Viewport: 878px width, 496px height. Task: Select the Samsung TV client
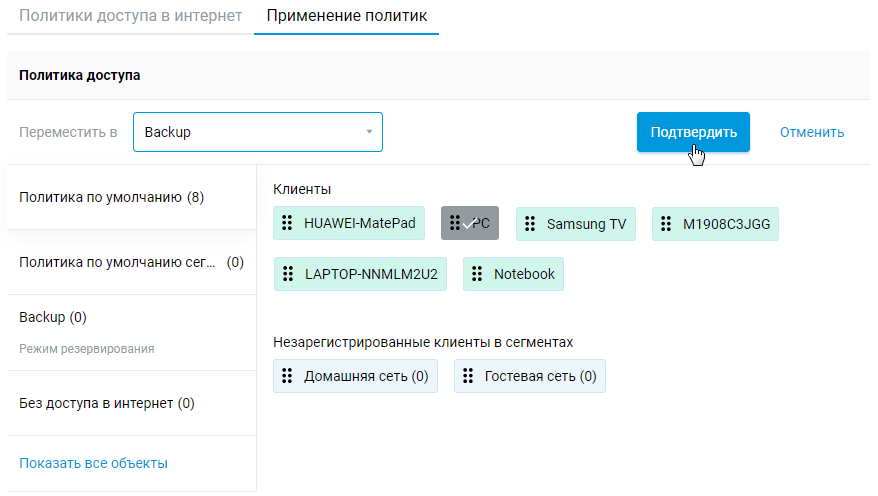[585, 224]
